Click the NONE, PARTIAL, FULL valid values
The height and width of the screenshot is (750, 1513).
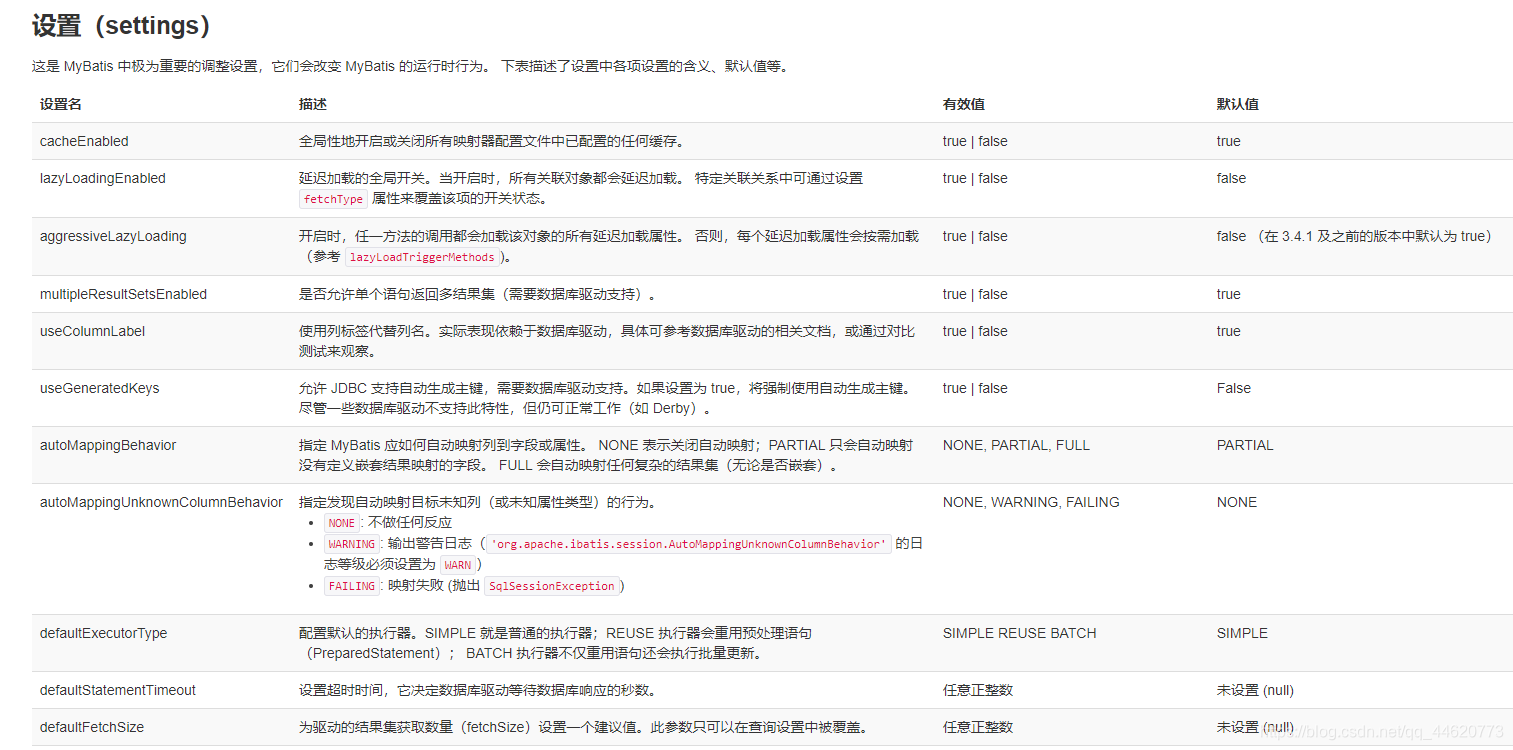(1016, 445)
